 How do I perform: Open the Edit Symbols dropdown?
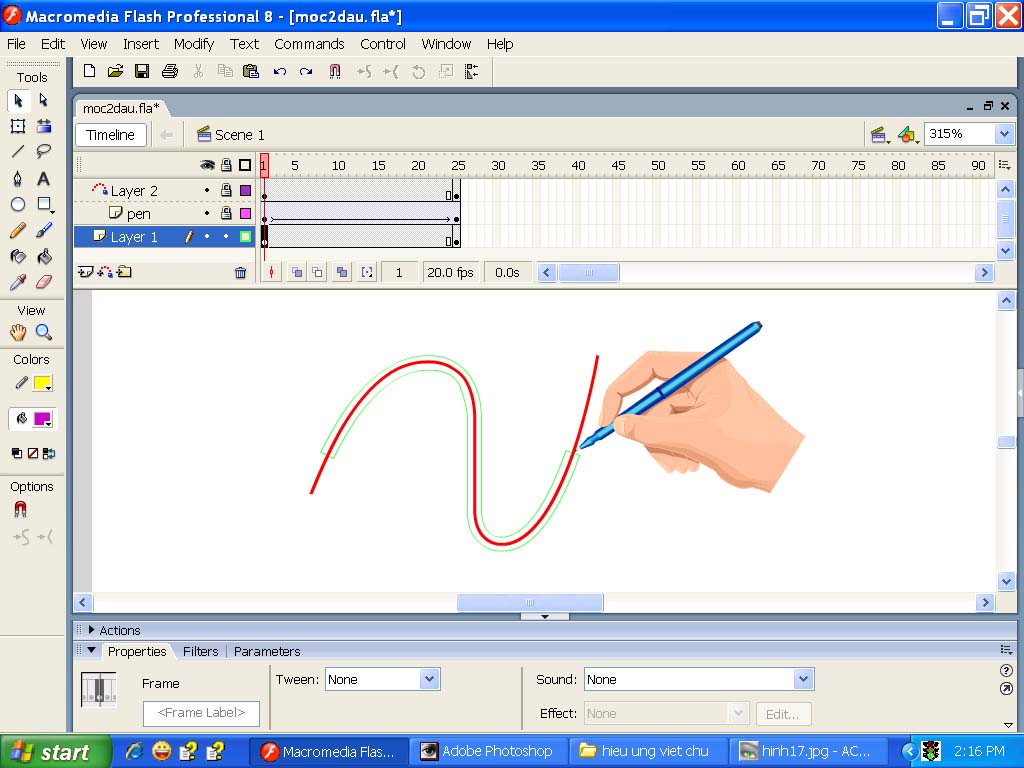click(x=907, y=135)
